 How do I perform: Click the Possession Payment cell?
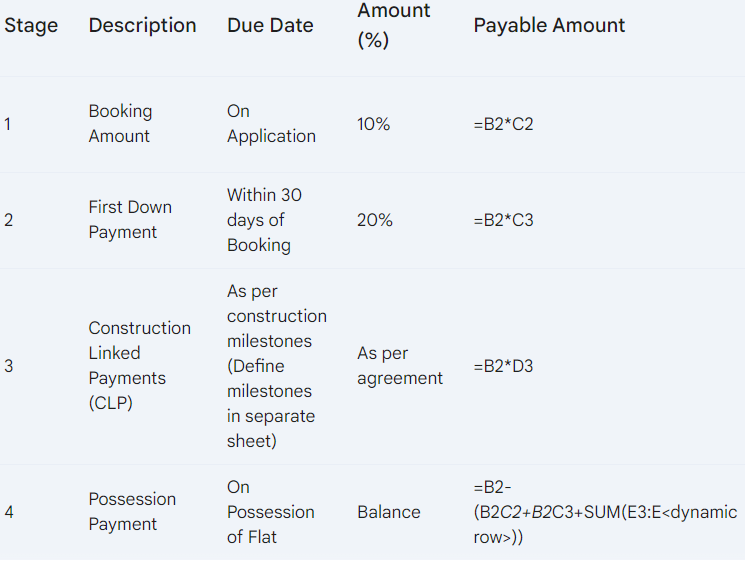click(x=132, y=512)
